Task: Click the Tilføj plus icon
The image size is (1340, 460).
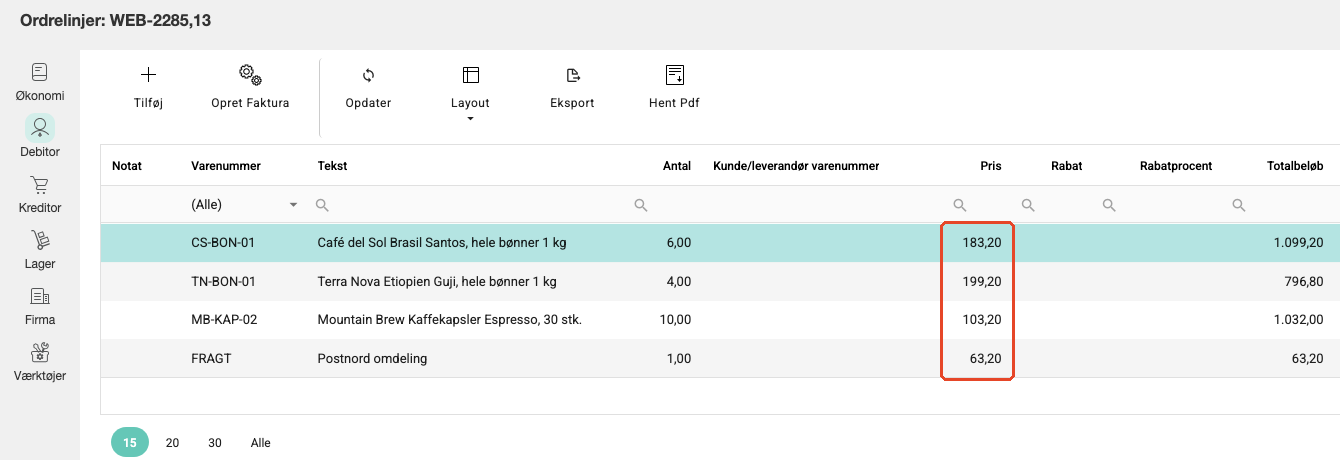Action: pos(148,75)
